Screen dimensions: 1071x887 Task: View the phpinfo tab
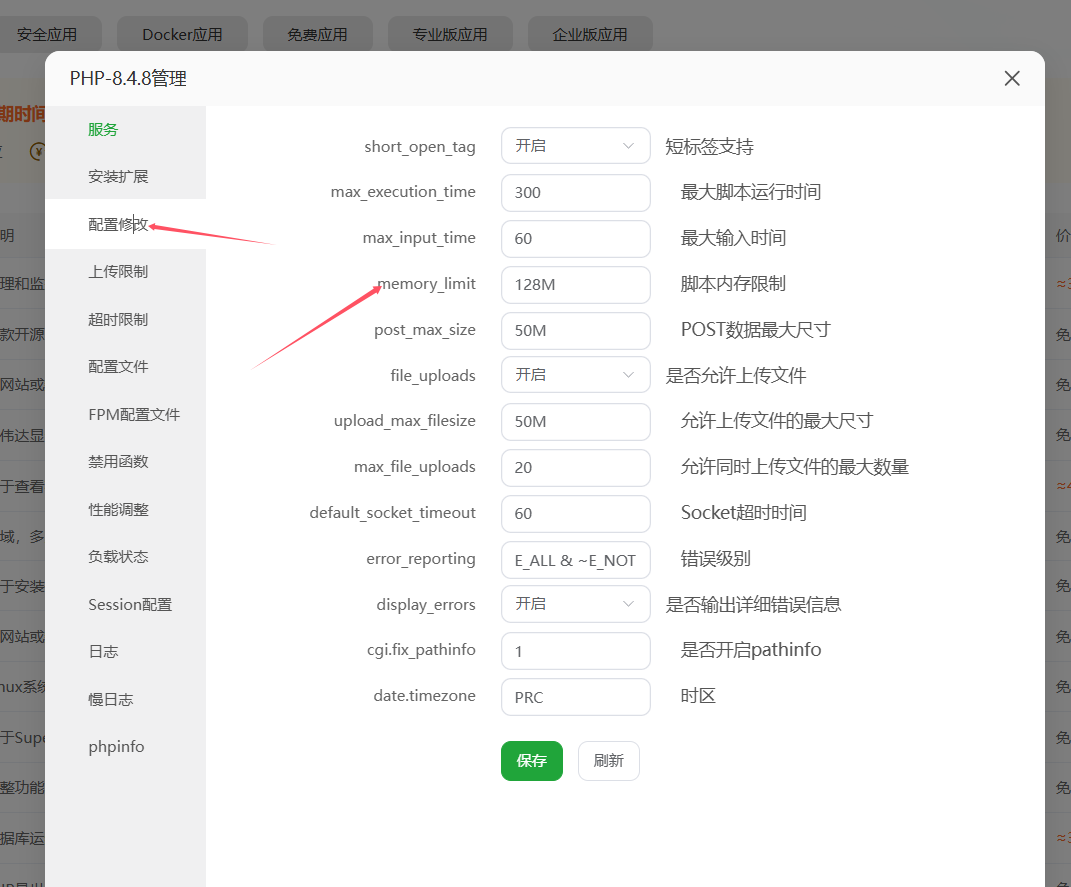116,747
